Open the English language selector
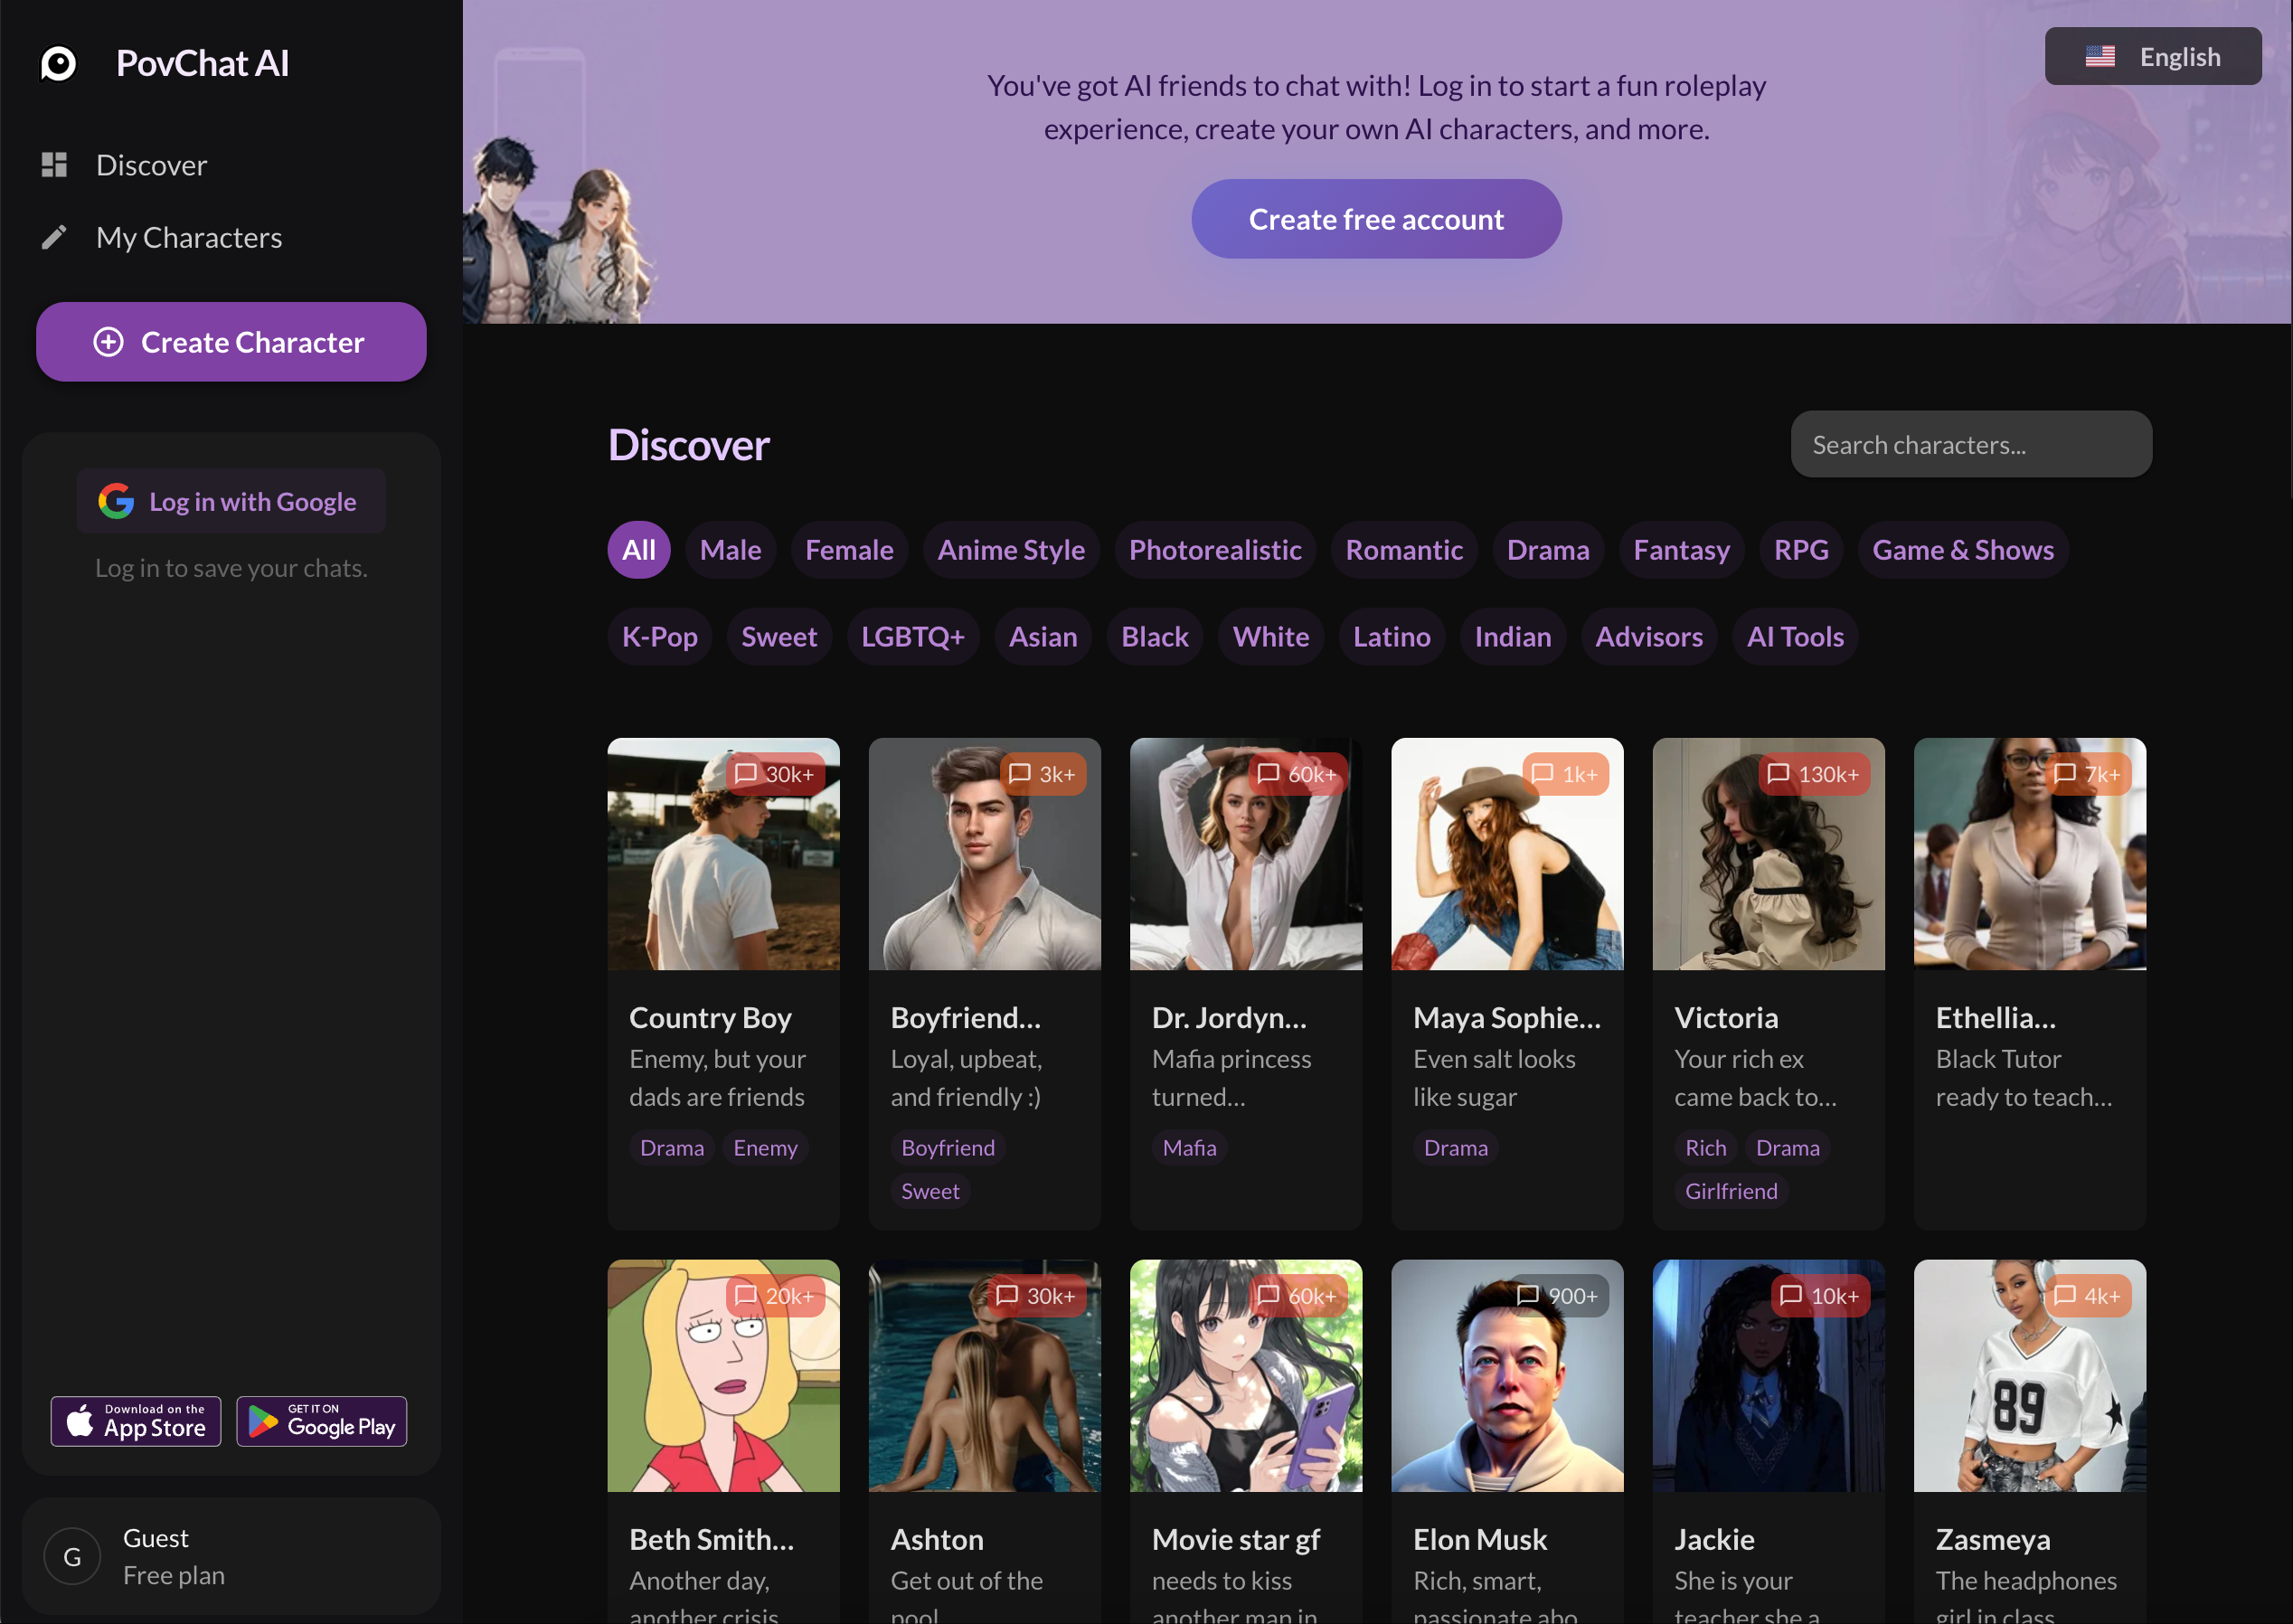The width and height of the screenshot is (2293, 1624). point(2153,57)
